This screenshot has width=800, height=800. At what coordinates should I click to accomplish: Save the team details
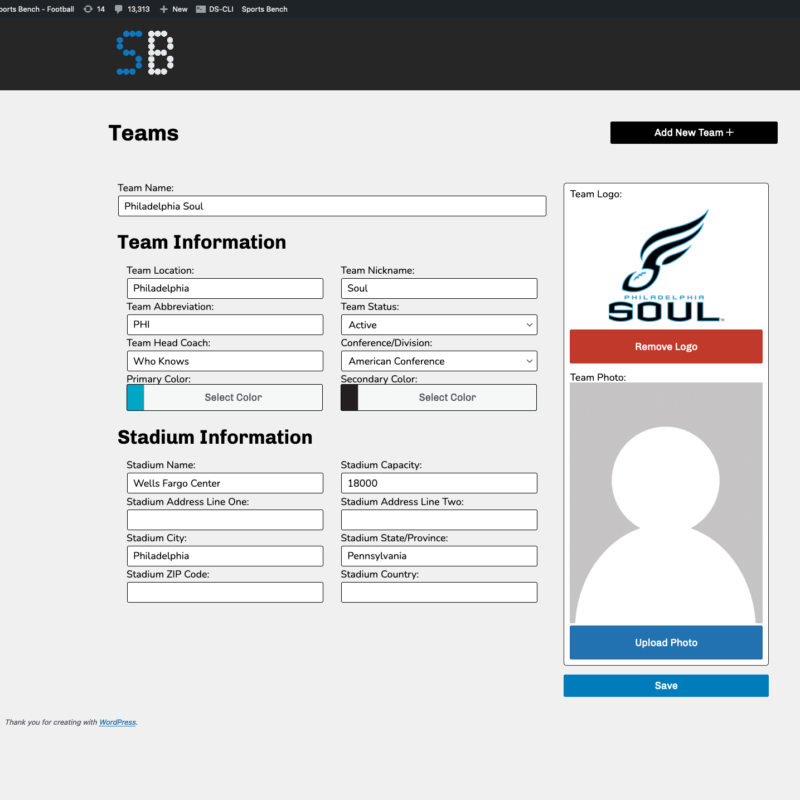click(666, 686)
